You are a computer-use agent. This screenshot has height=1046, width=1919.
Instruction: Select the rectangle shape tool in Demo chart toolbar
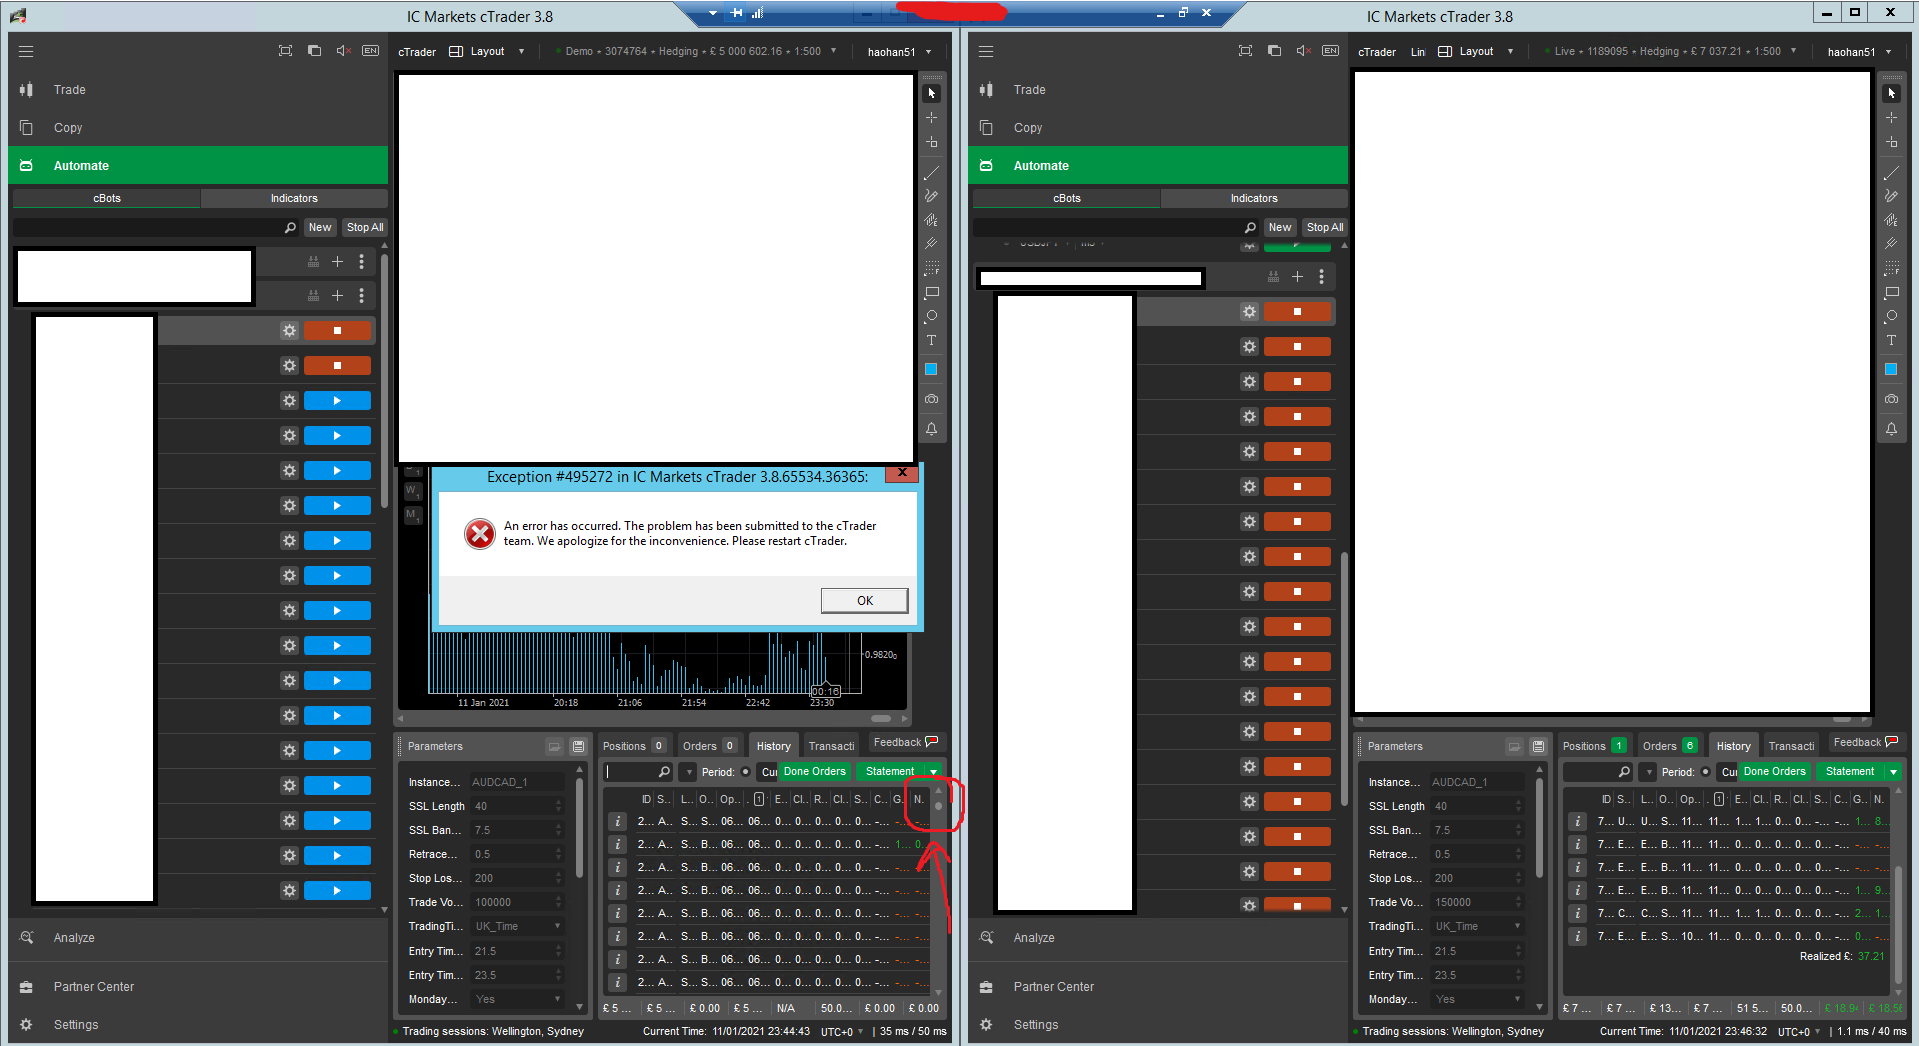pyautogui.click(x=931, y=293)
